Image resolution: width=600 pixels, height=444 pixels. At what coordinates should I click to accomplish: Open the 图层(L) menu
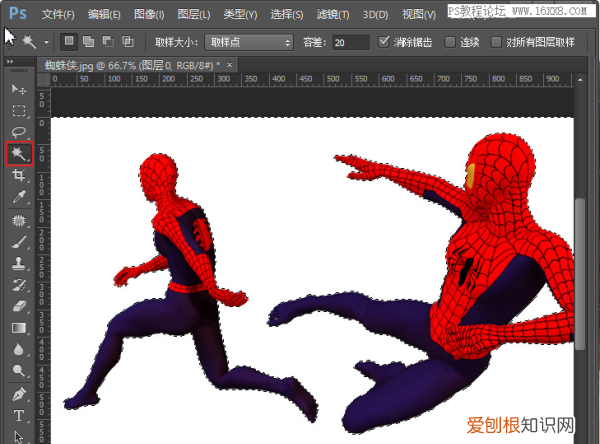(192, 14)
